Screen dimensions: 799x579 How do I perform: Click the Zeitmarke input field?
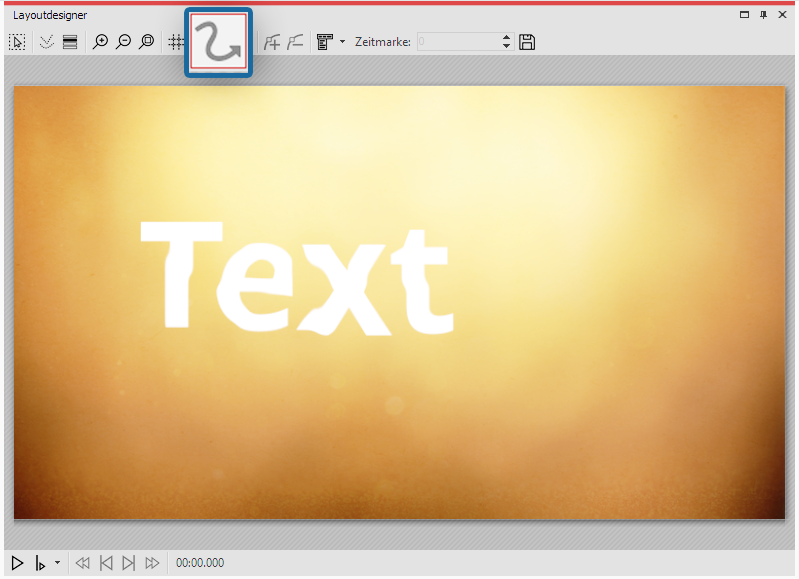[456, 42]
